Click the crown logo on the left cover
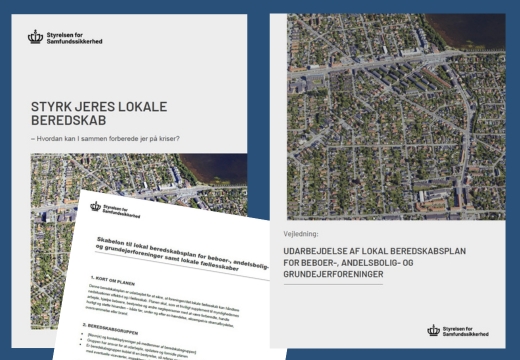The image size is (520, 360). (x=35, y=37)
